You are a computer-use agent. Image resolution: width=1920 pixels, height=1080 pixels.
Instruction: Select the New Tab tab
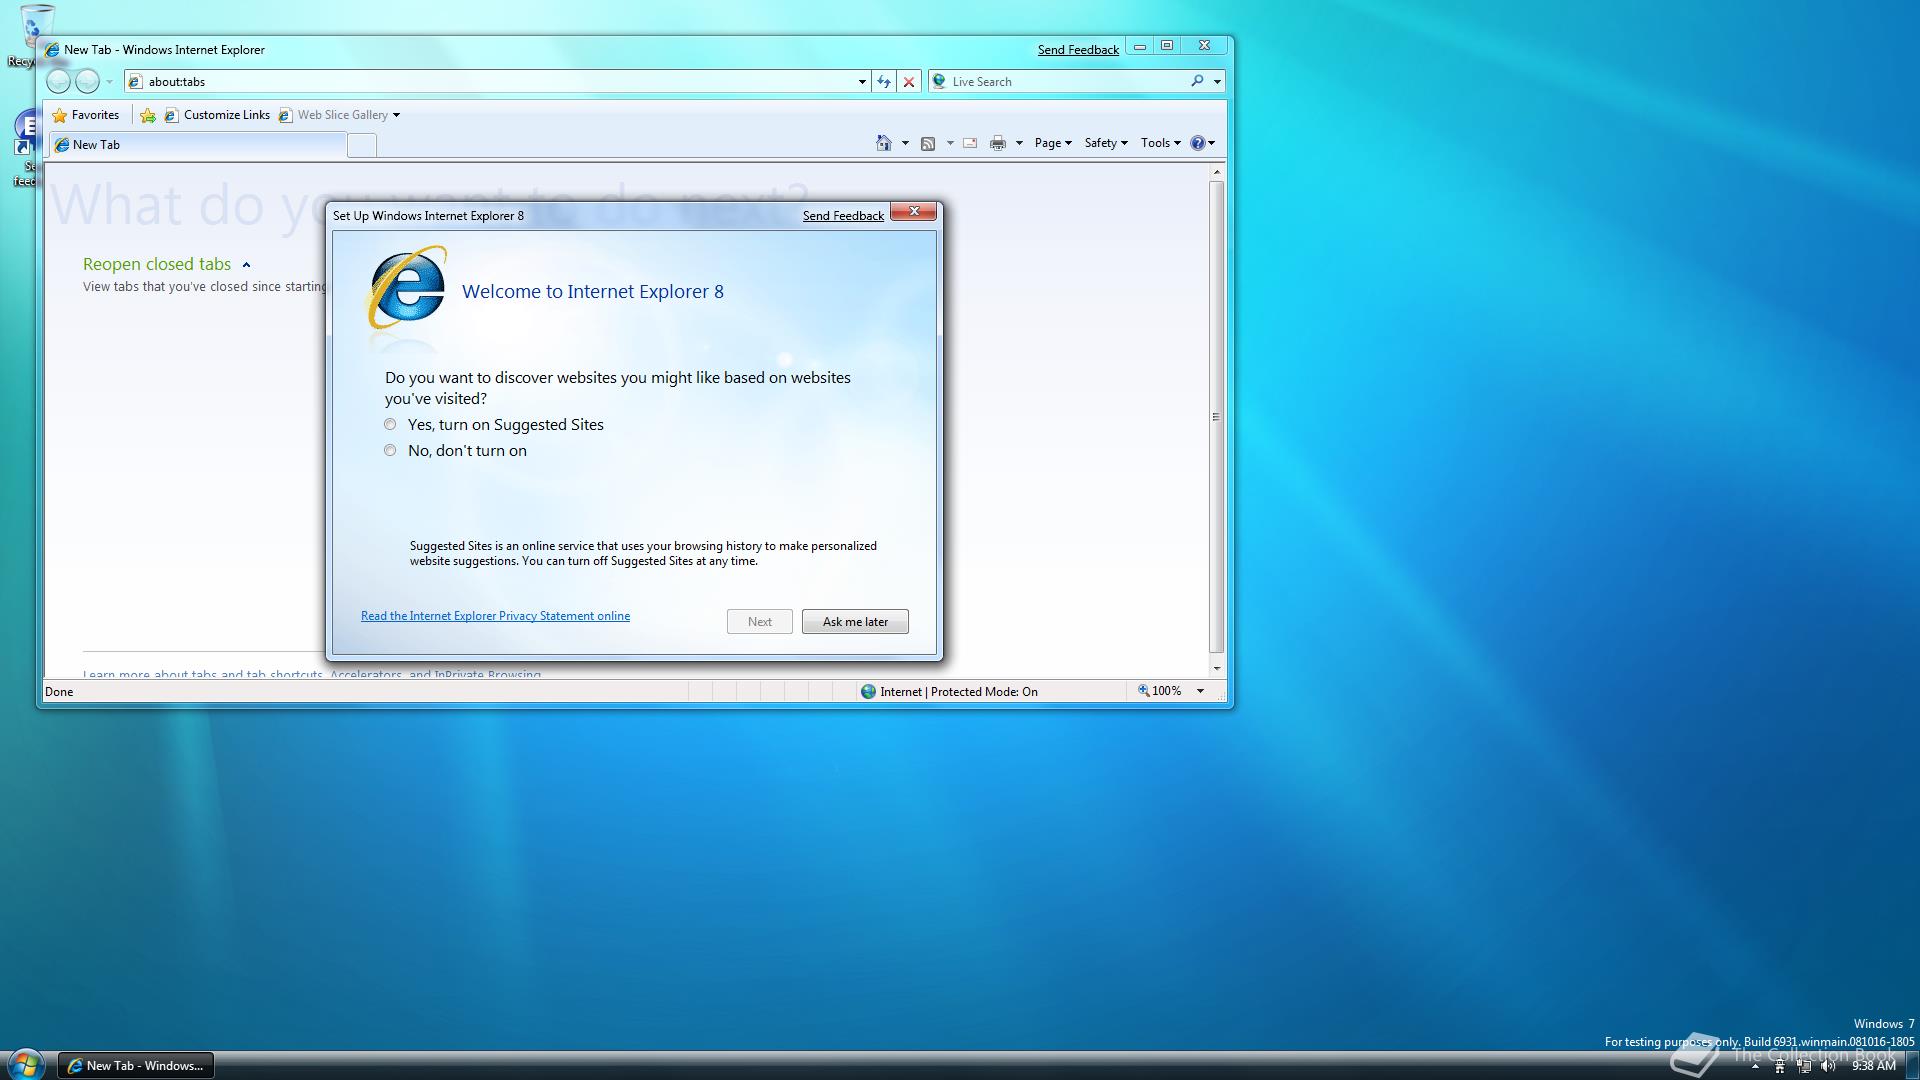197,145
